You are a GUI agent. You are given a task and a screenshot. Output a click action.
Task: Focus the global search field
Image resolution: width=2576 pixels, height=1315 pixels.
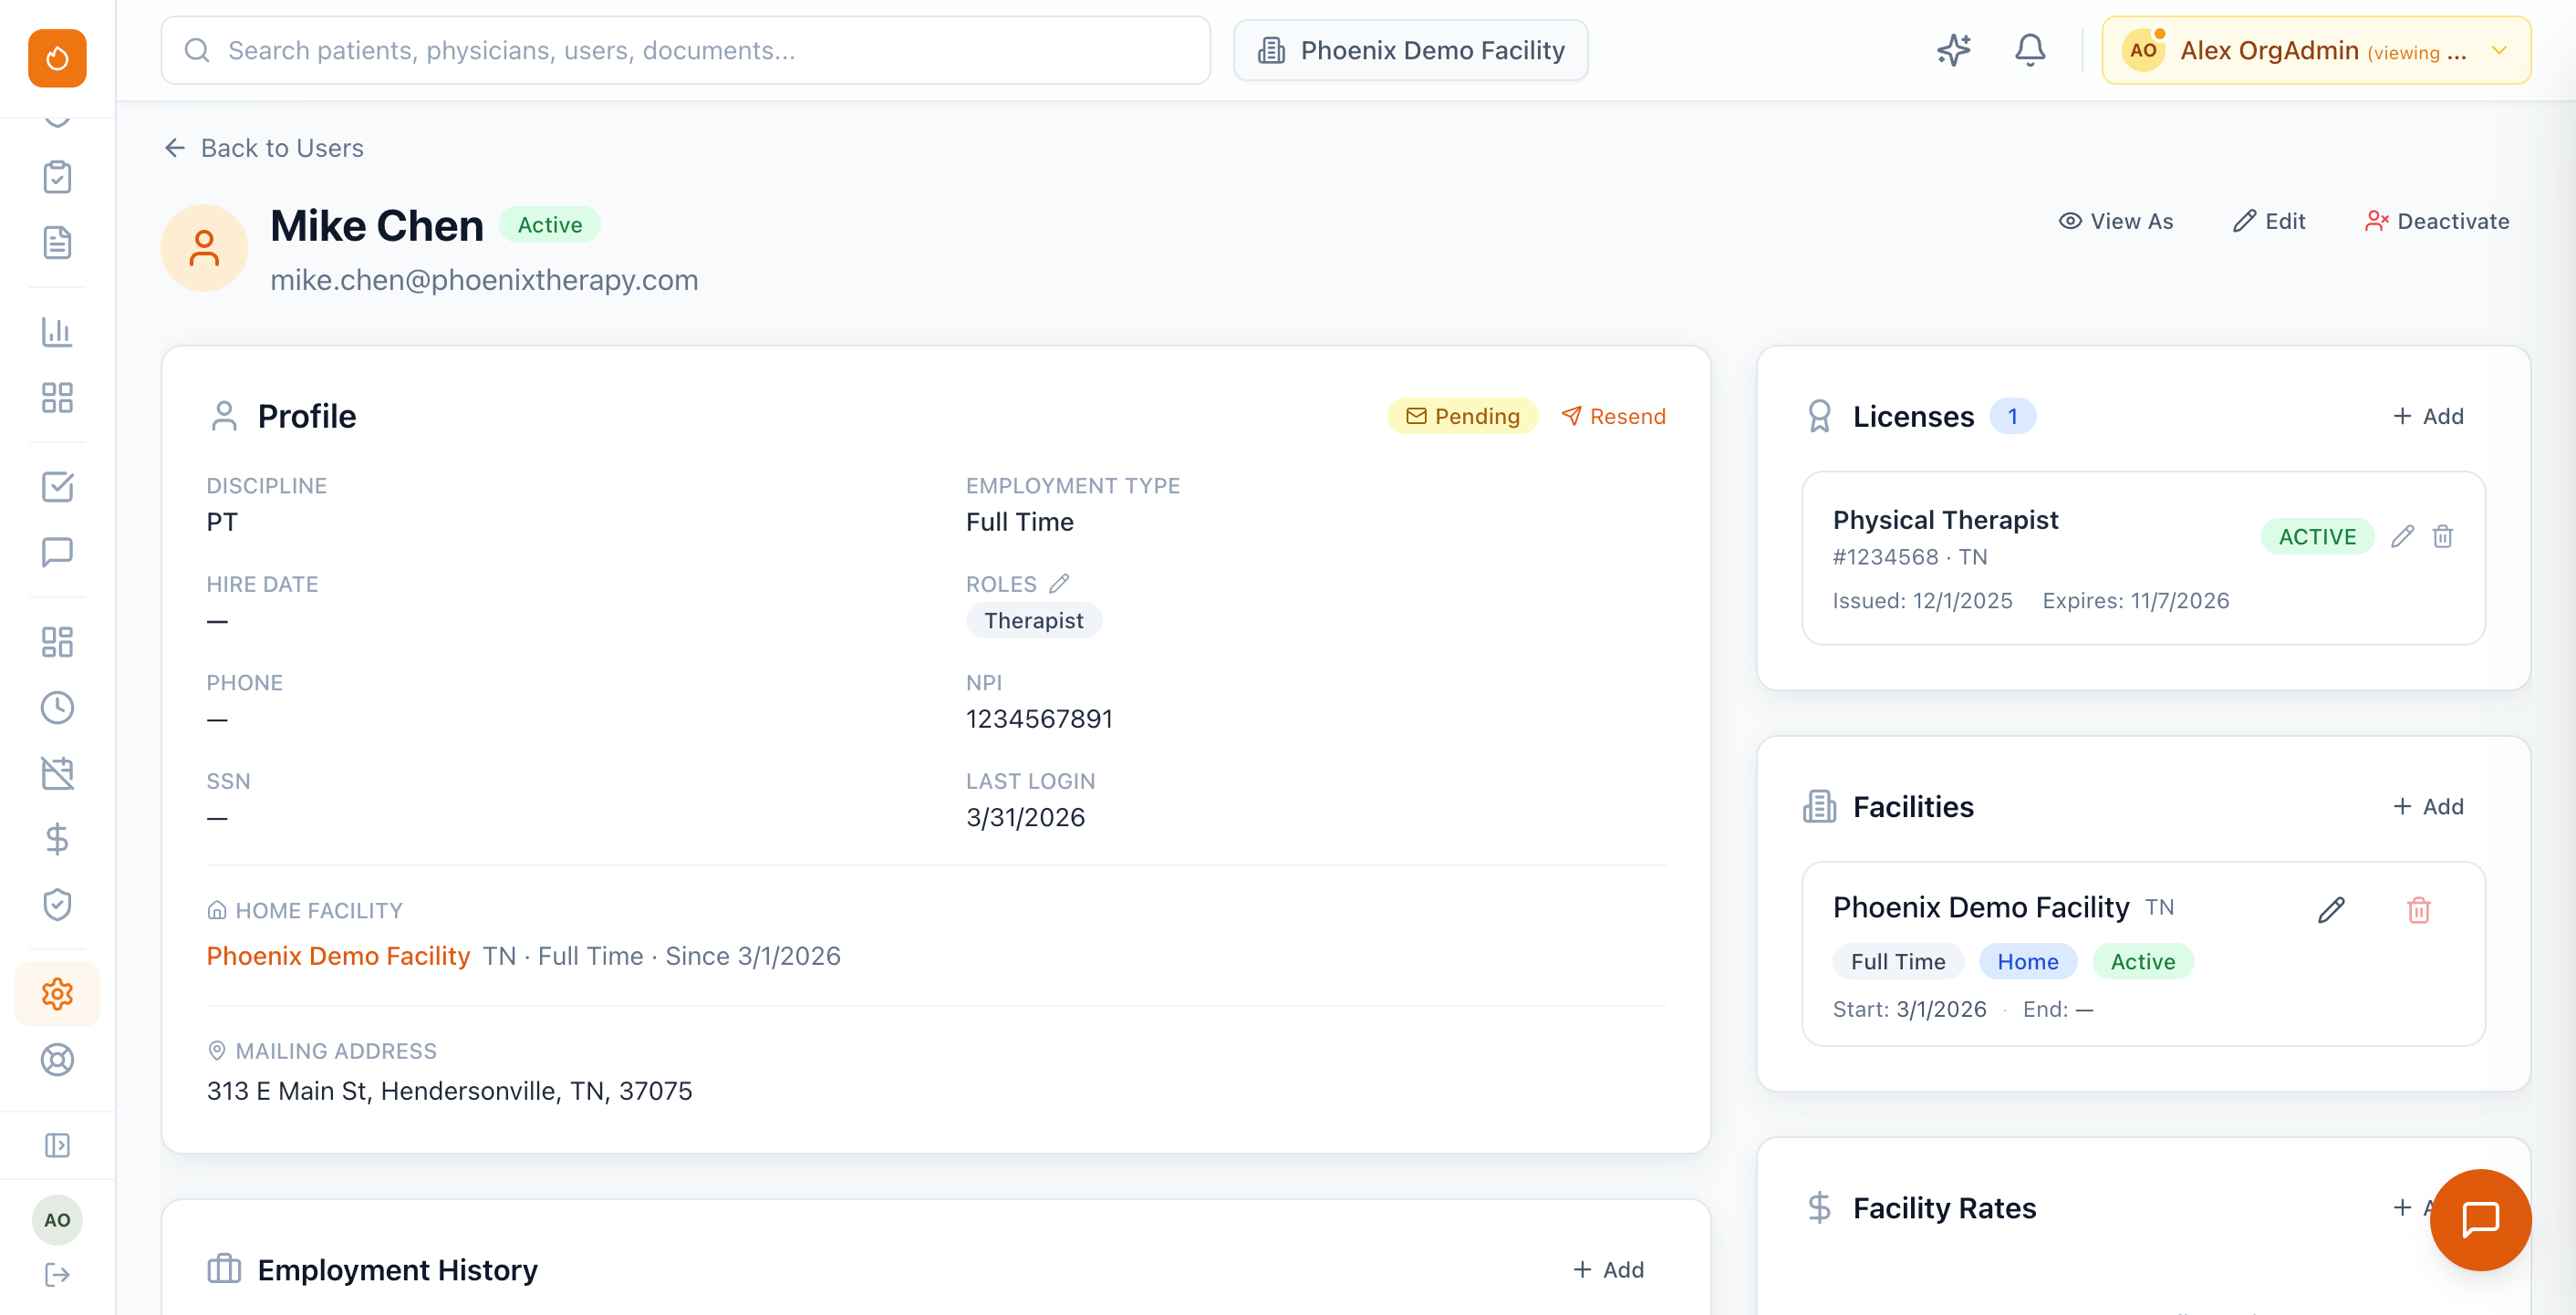coord(685,50)
